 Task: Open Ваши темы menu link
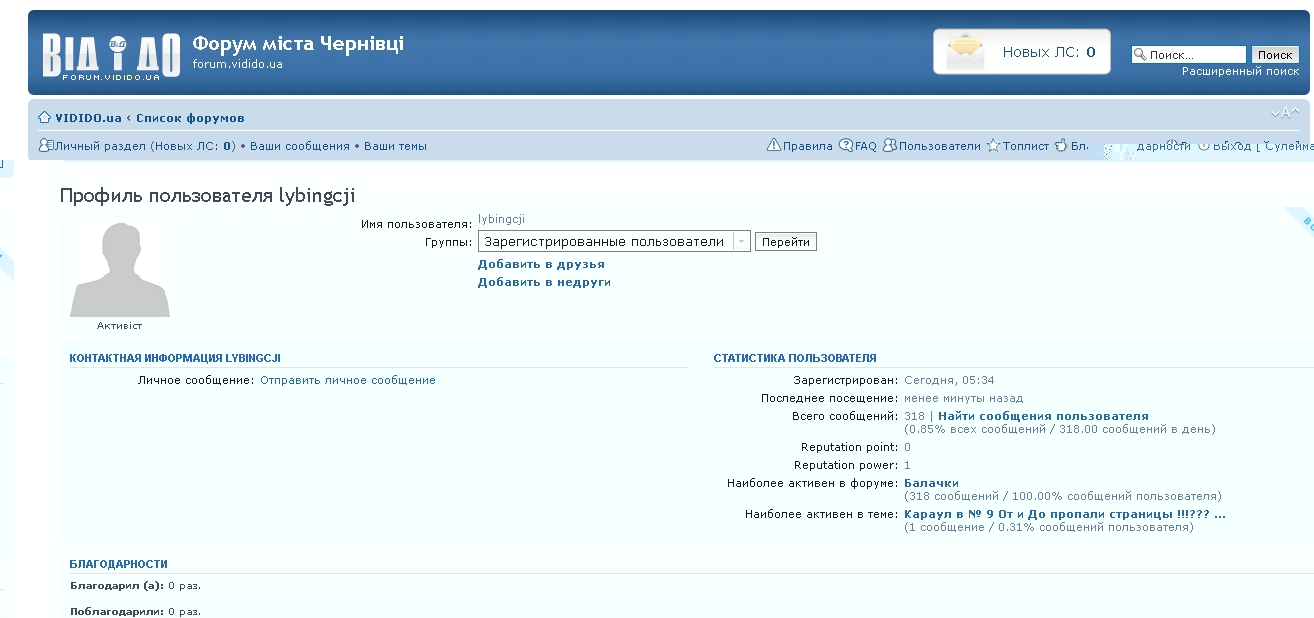point(395,146)
